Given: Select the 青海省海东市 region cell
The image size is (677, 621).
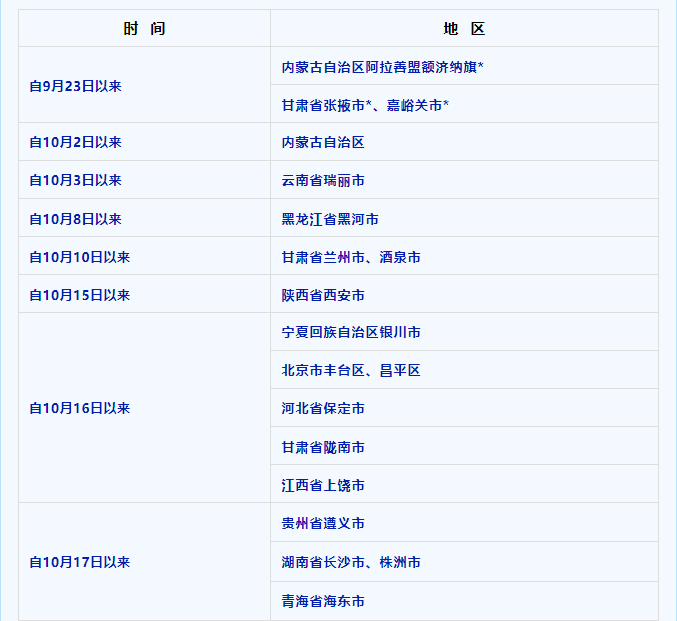Looking at the screenshot, I should [323, 601].
